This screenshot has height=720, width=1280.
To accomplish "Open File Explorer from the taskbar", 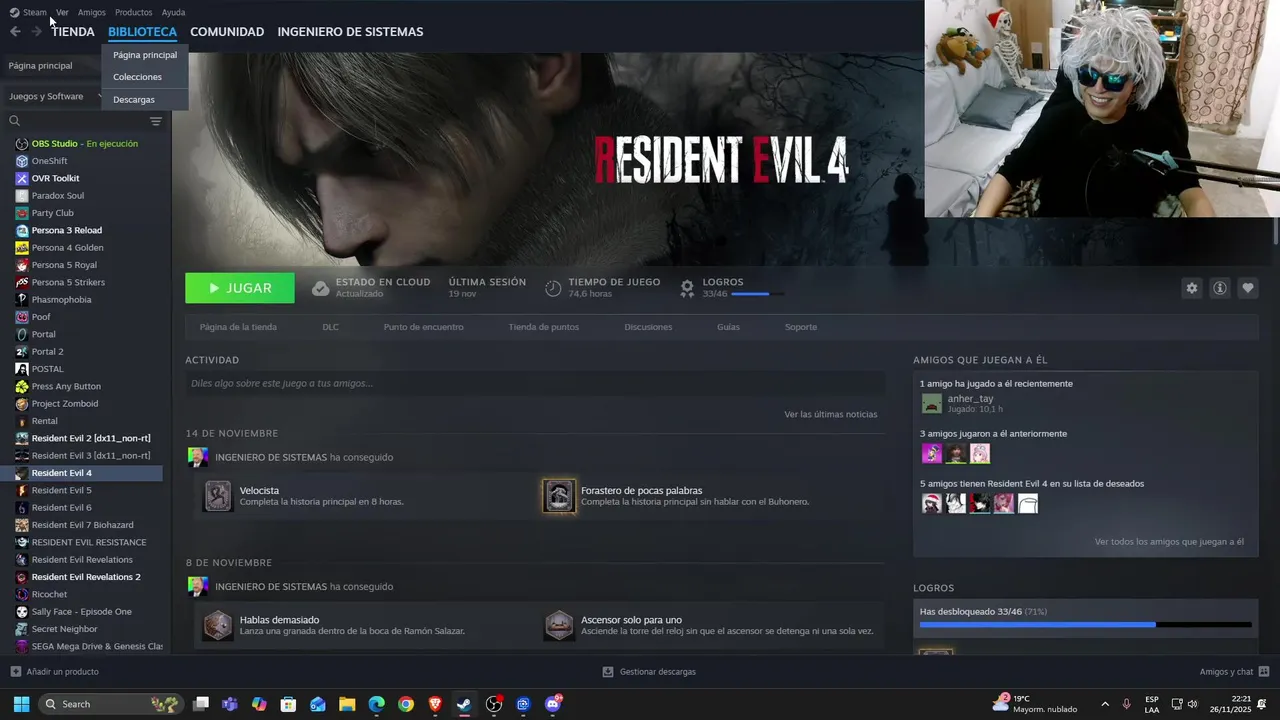I will point(347,704).
